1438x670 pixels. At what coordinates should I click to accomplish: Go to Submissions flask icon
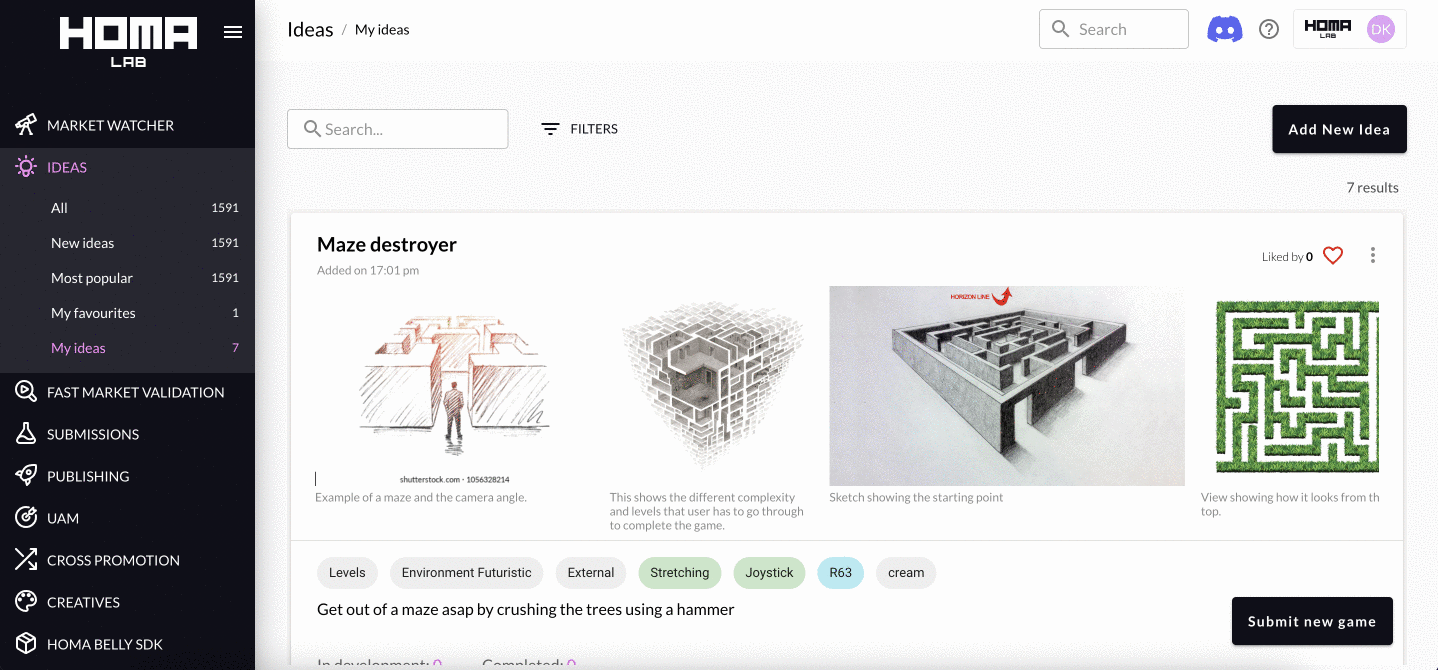26,434
